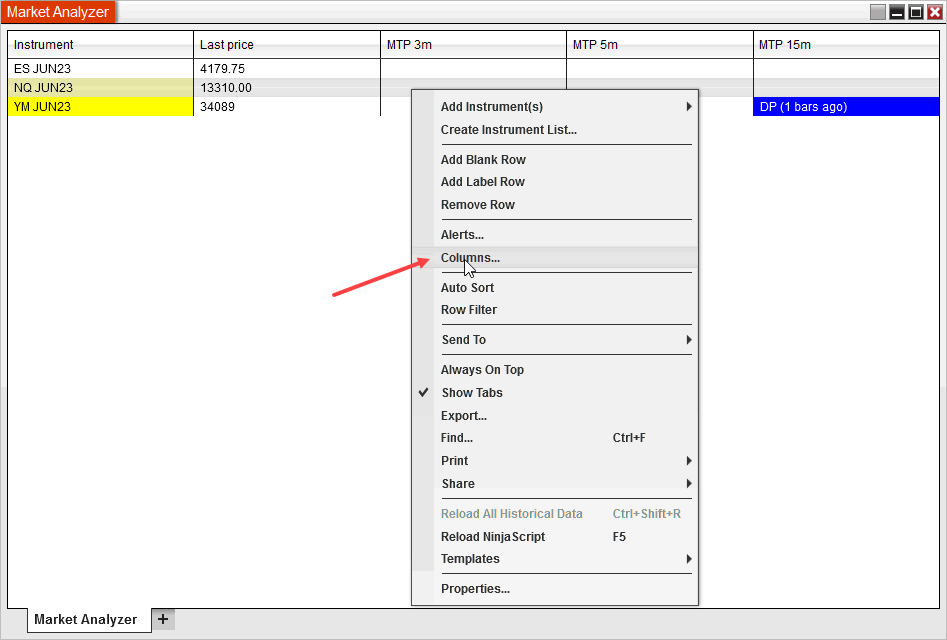Image resolution: width=947 pixels, height=640 pixels.
Task: Open a new tab with the plus icon
Action: [163, 619]
